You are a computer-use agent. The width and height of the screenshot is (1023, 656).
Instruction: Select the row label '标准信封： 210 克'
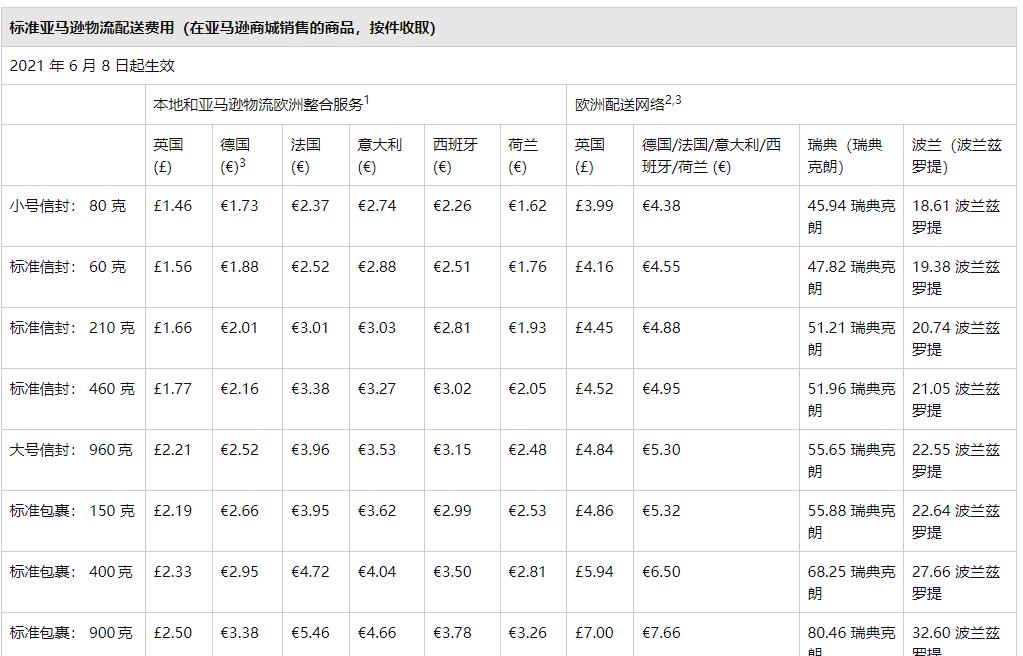tap(72, 328)
